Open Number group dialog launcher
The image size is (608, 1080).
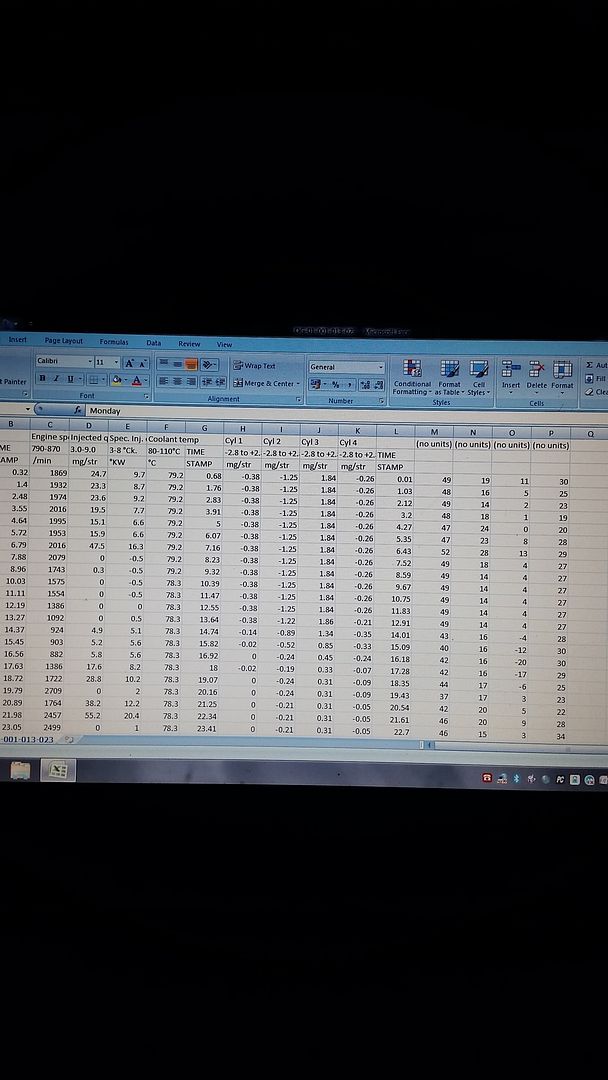[382, 401]
